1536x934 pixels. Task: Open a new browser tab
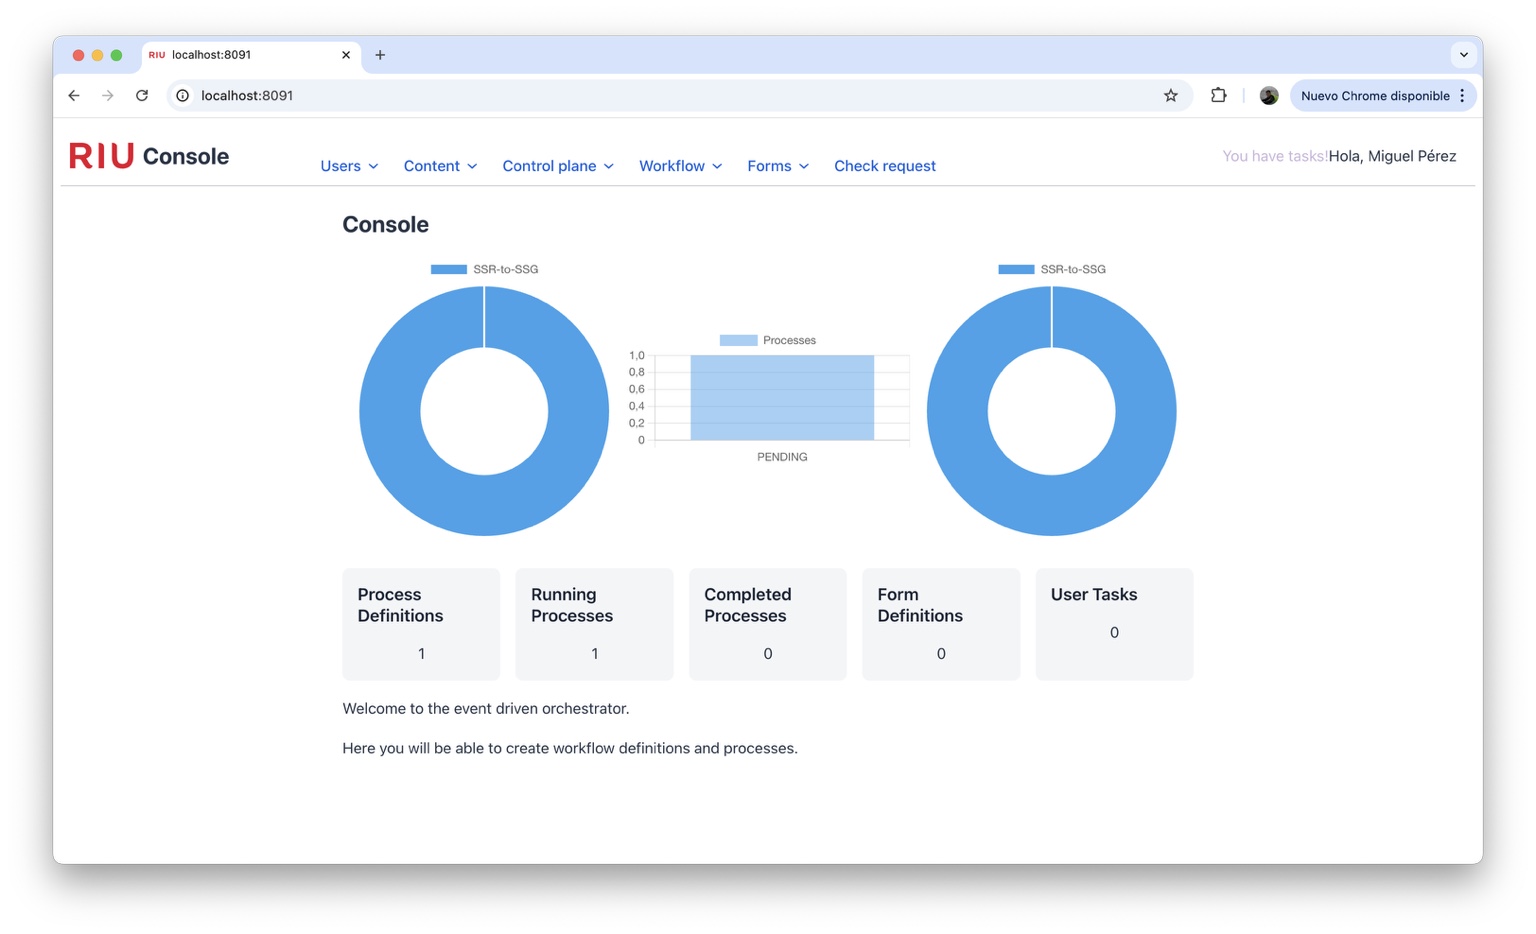pos(380,55)
